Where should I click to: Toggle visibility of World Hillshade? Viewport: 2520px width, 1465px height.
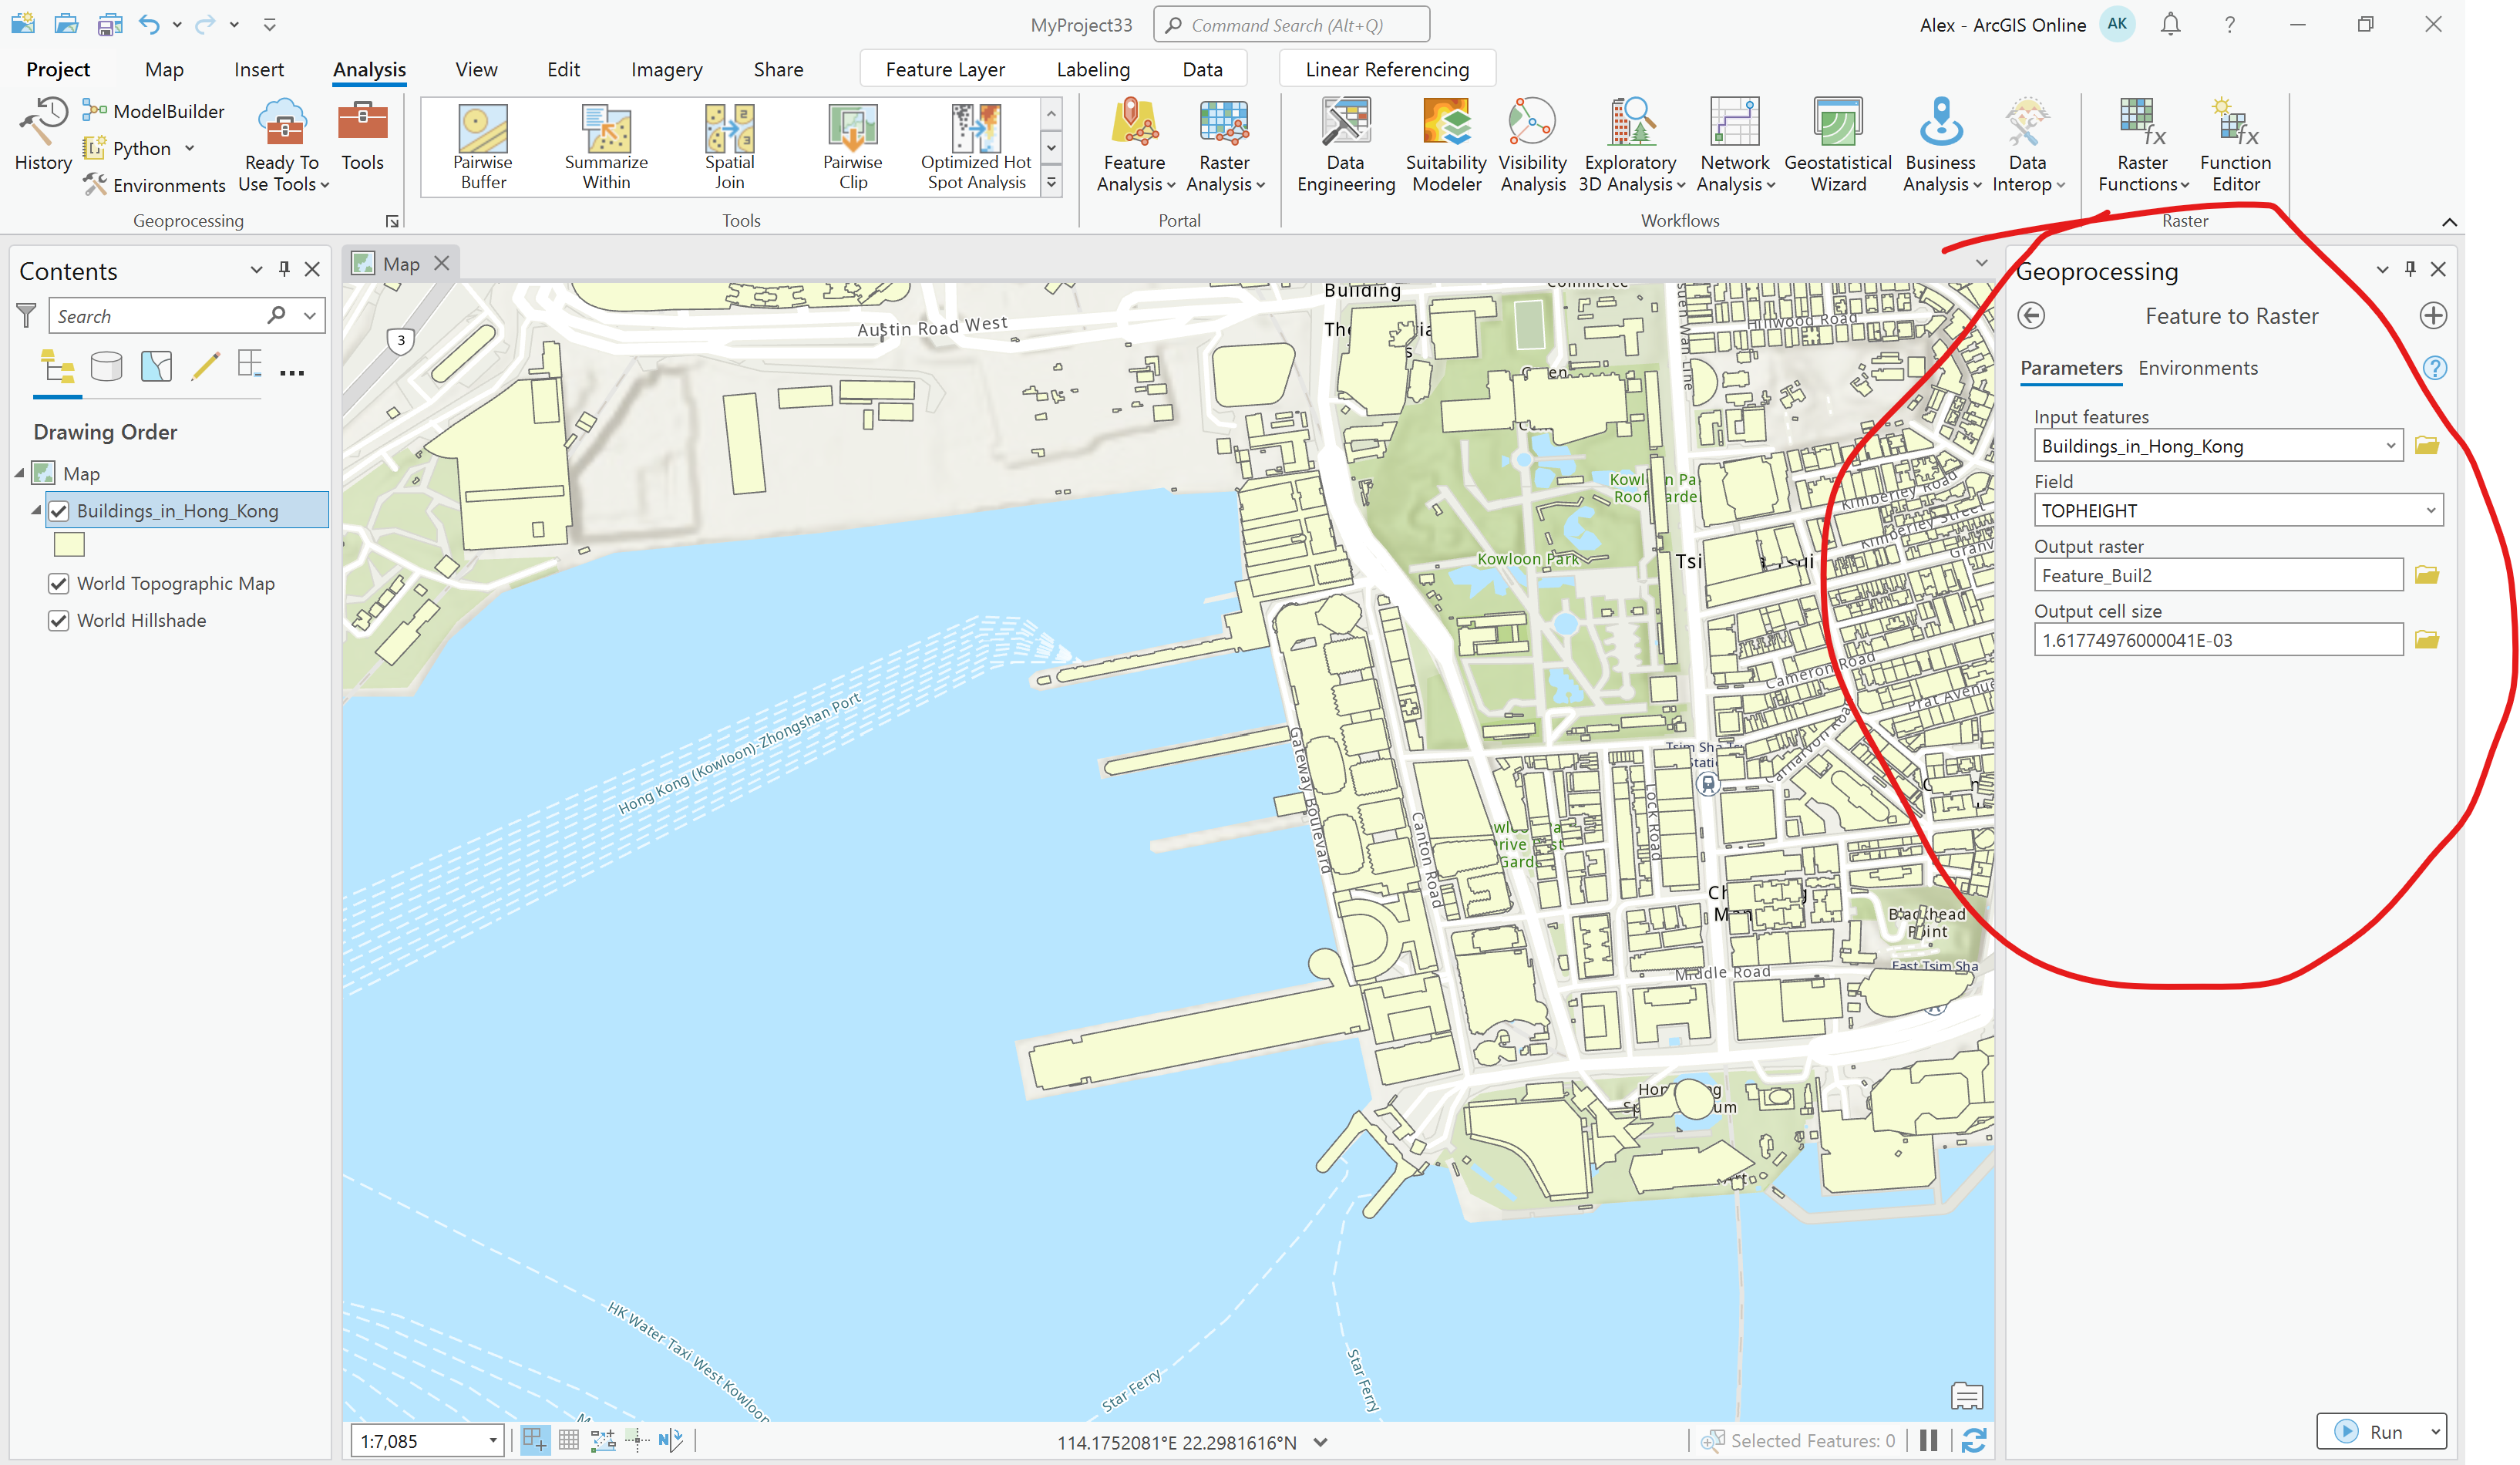click(59, 620)
